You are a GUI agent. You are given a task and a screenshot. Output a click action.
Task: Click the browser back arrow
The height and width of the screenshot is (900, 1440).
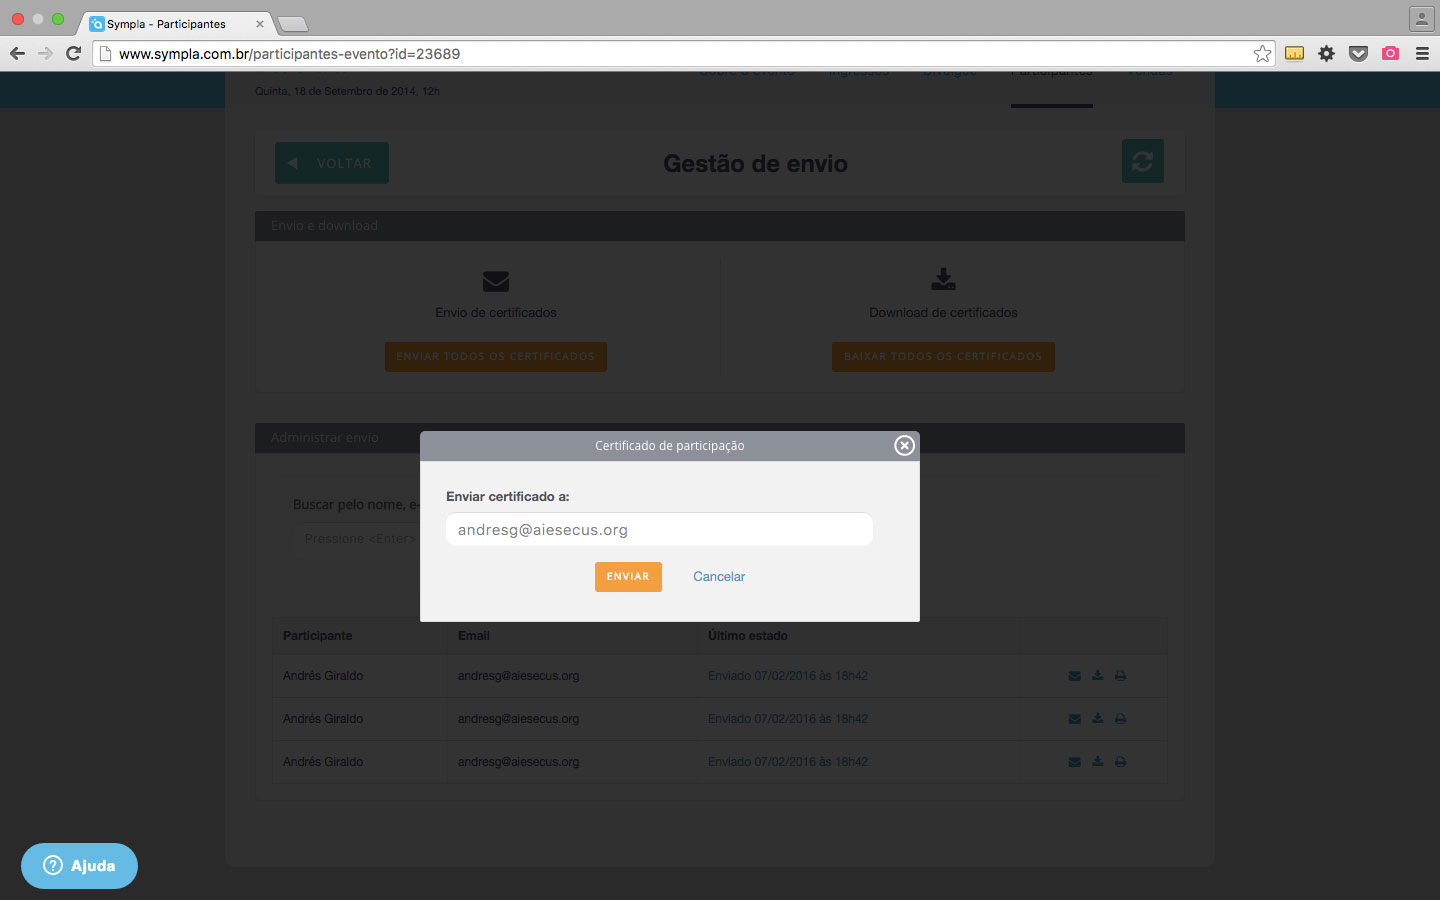pyautogui.click(x=17, y=54)
